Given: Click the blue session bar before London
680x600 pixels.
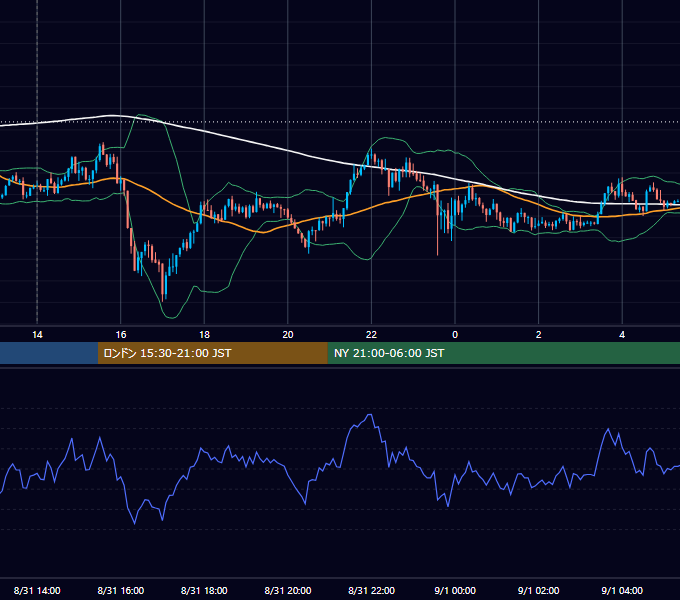Looking at the screenshot, I should coord(49,353).
